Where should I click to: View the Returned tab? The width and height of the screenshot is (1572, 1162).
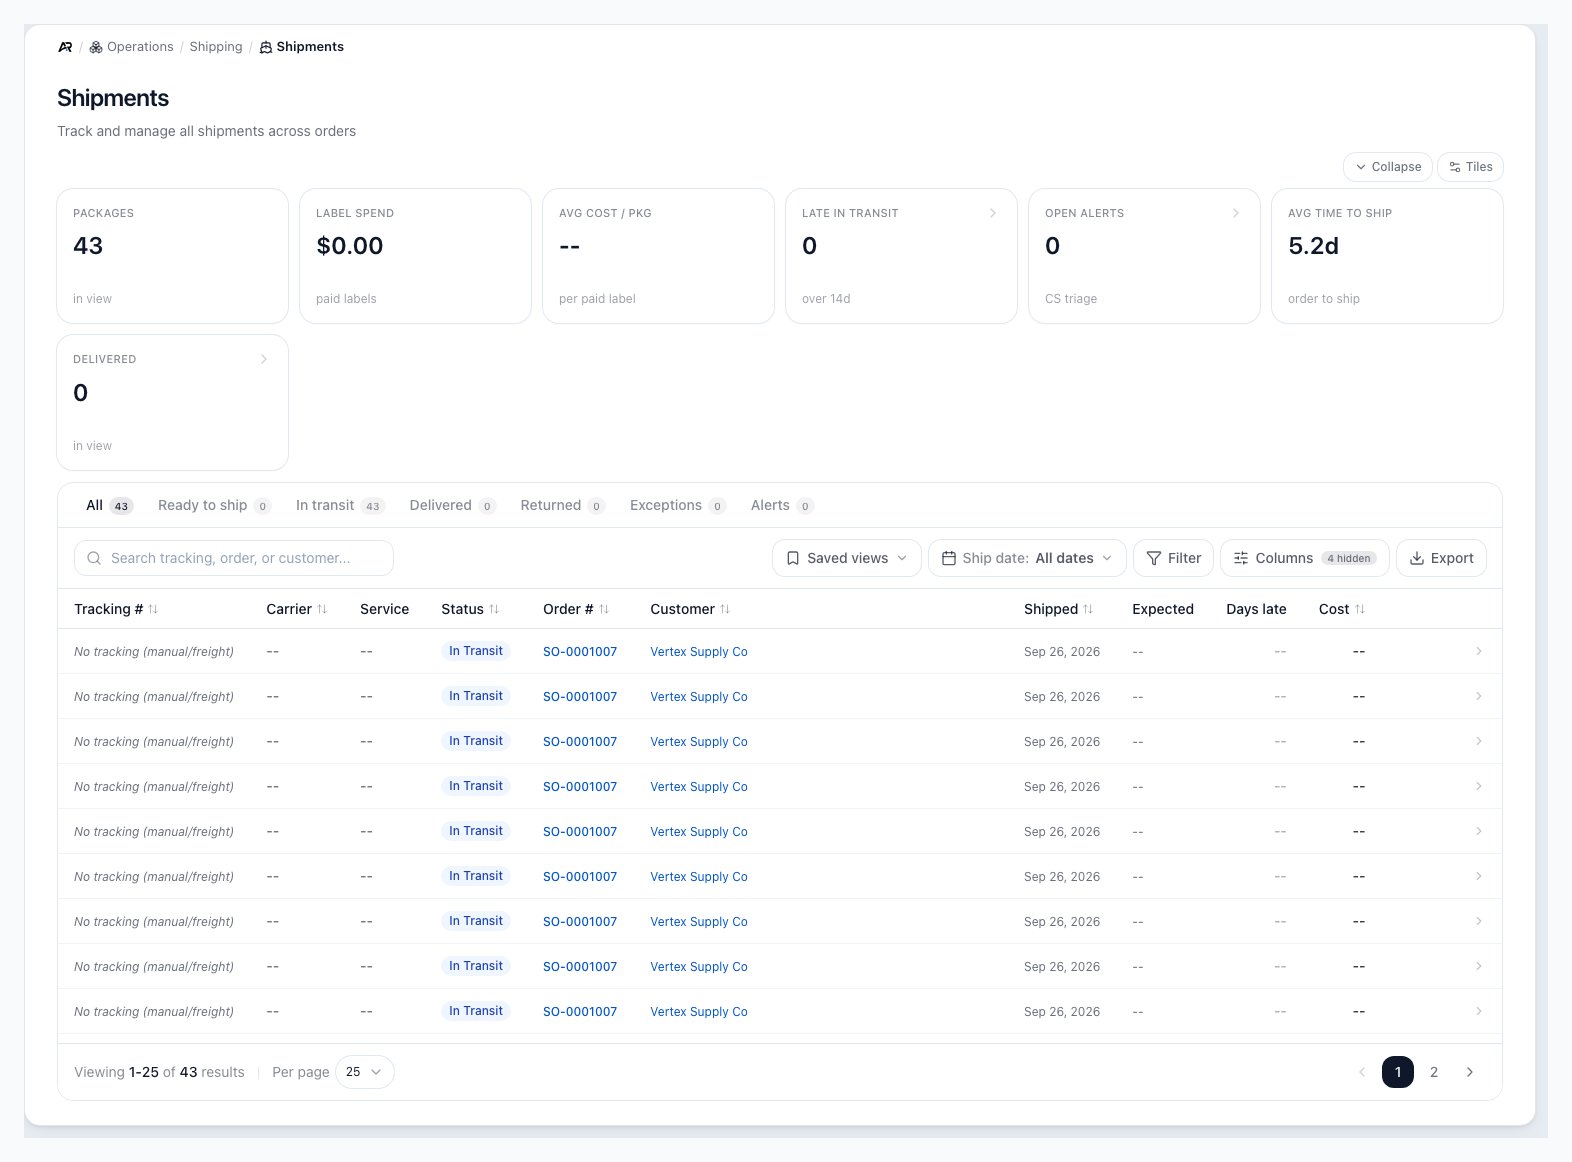click(562, 506)
